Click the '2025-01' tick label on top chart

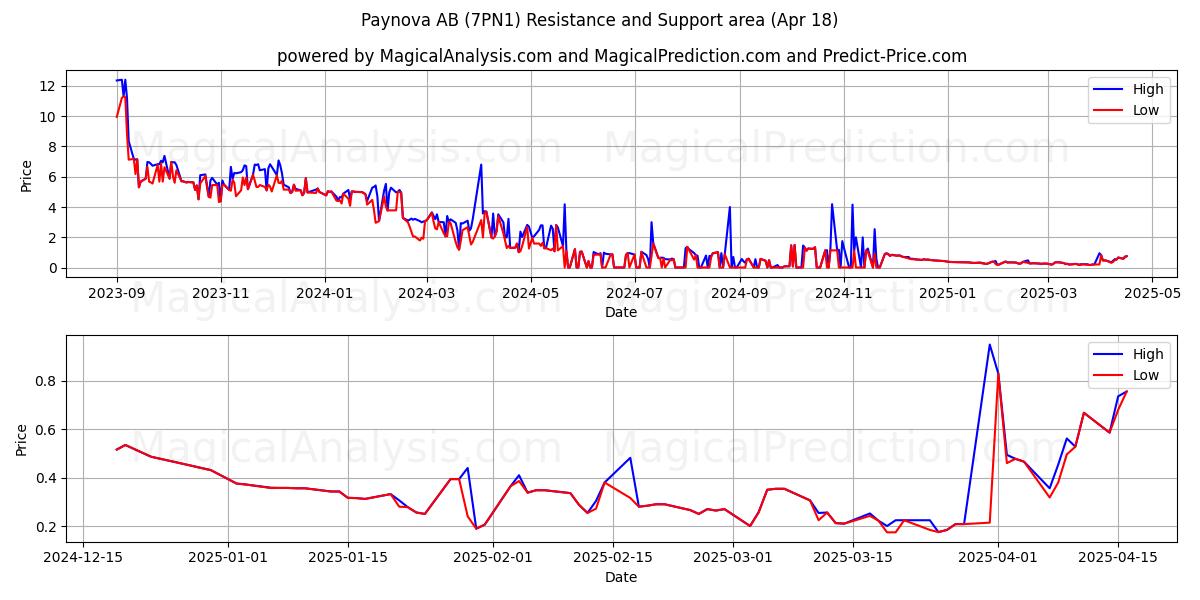[946, 293]
